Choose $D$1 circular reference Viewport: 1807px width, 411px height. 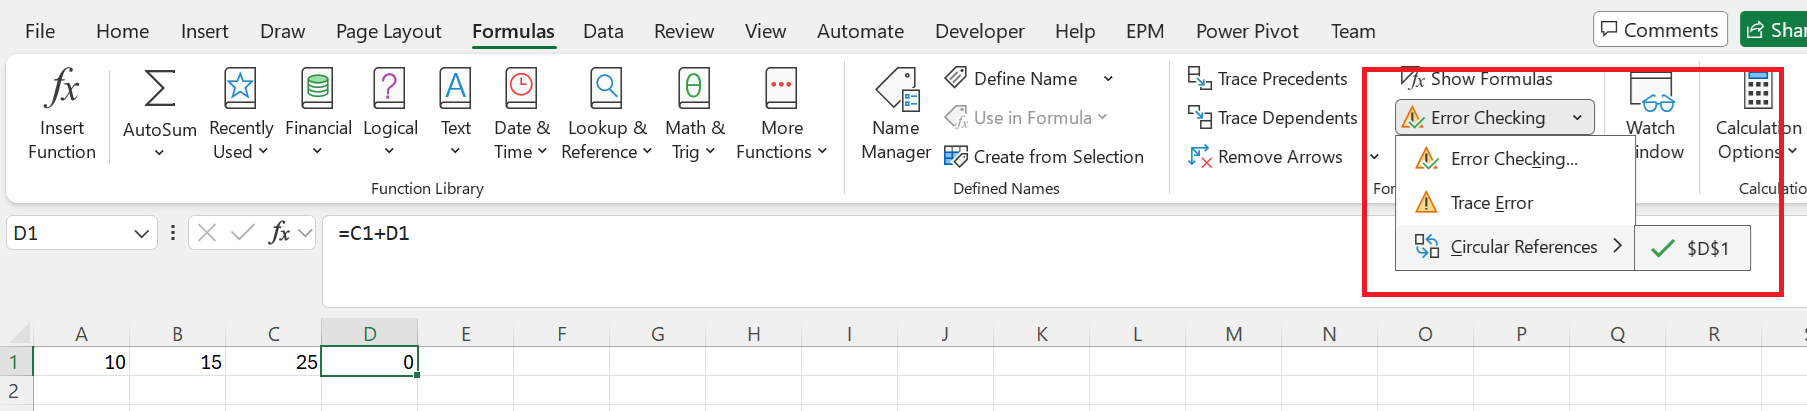coord(1692,248)
